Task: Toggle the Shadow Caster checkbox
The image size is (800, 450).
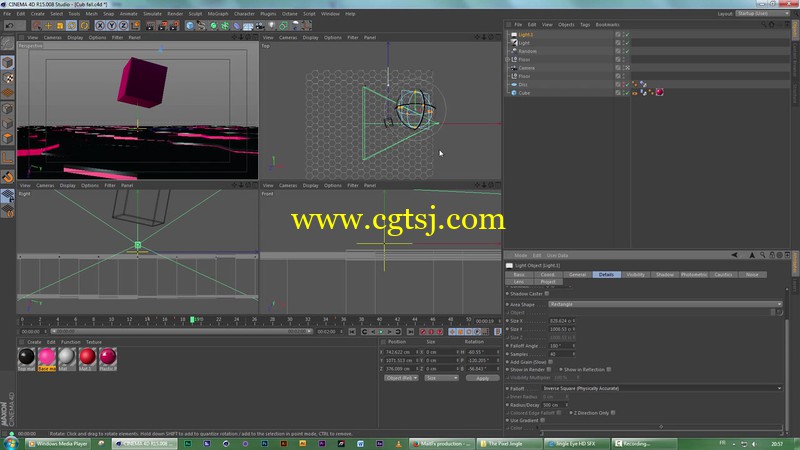Action: point(547,294)
